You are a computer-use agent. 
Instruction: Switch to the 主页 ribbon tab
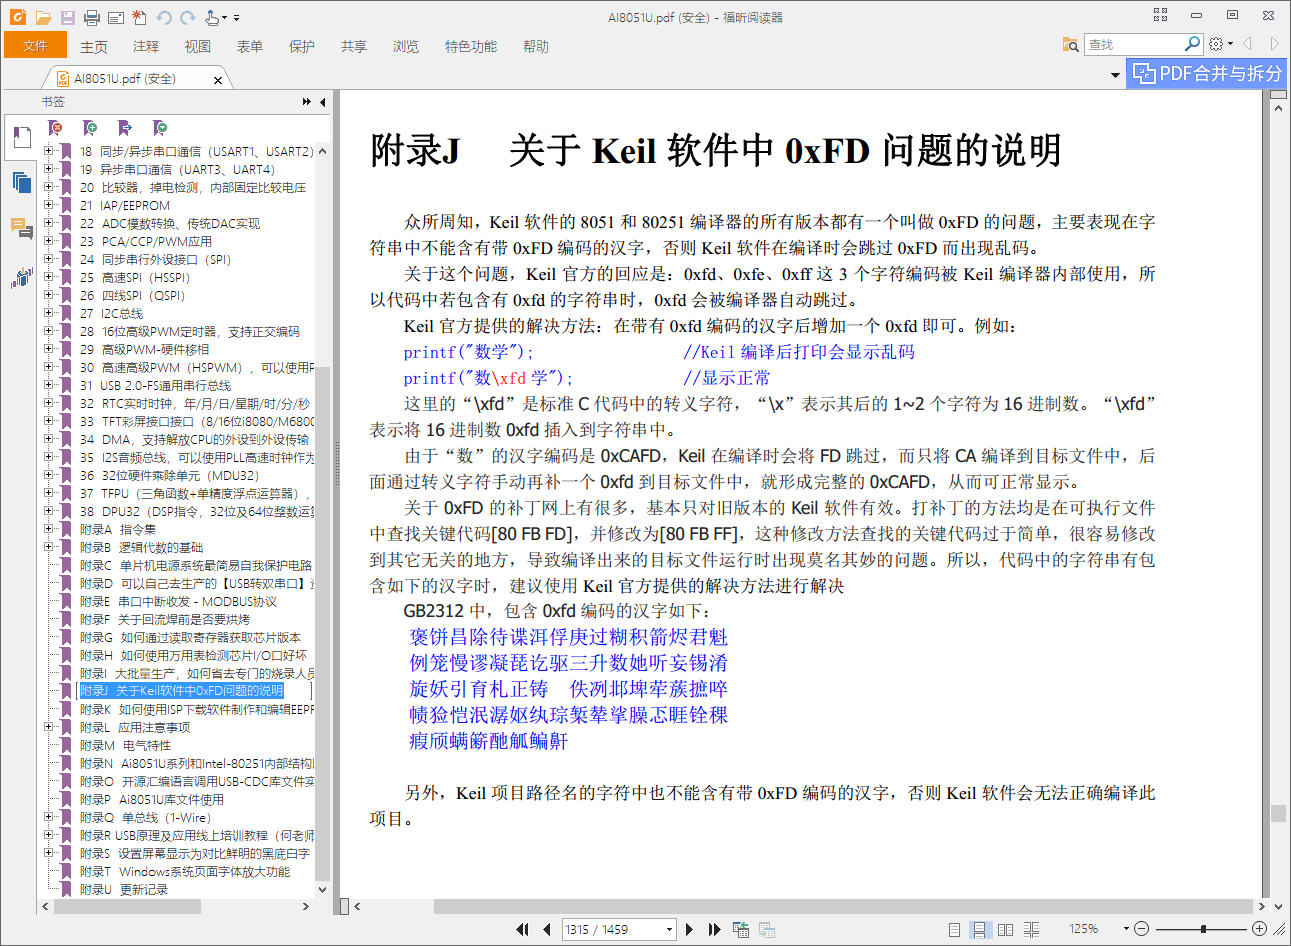(94, 46)
